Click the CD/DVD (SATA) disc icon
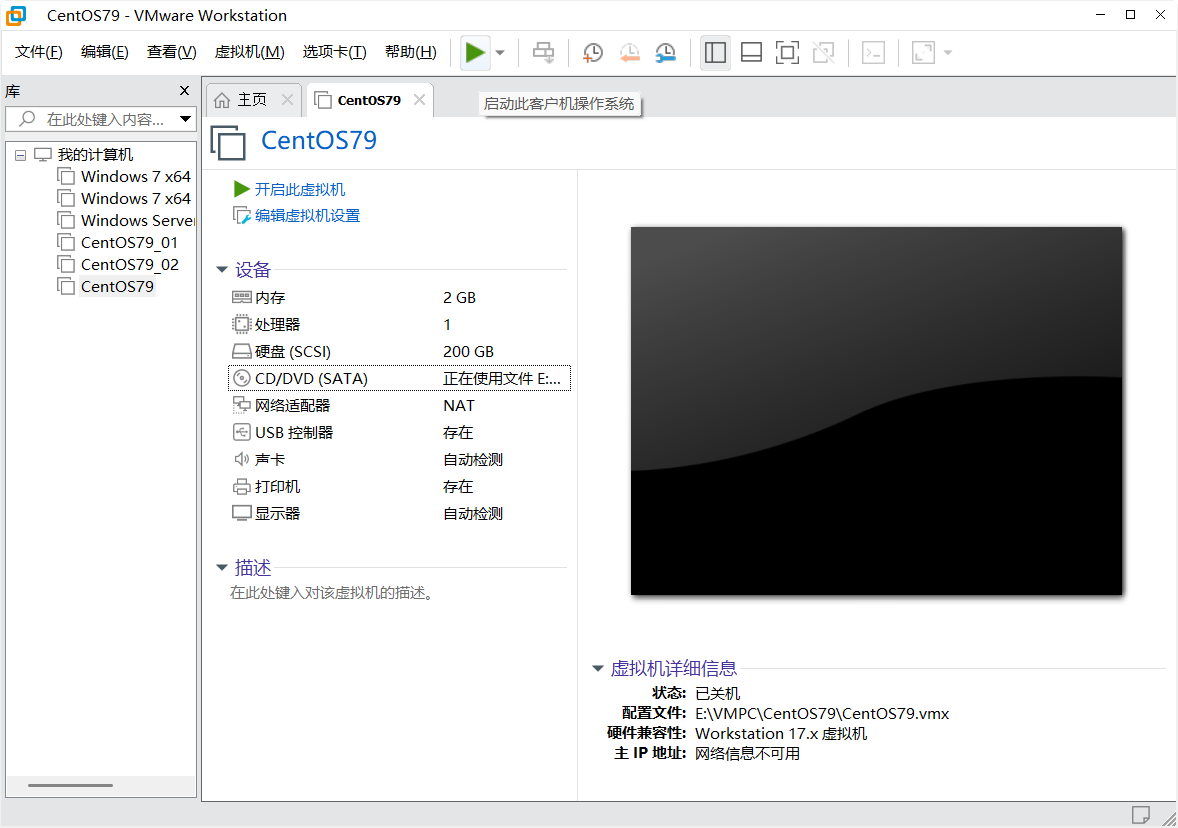Viewport: 1178px width, 828px height. (241, 378)
